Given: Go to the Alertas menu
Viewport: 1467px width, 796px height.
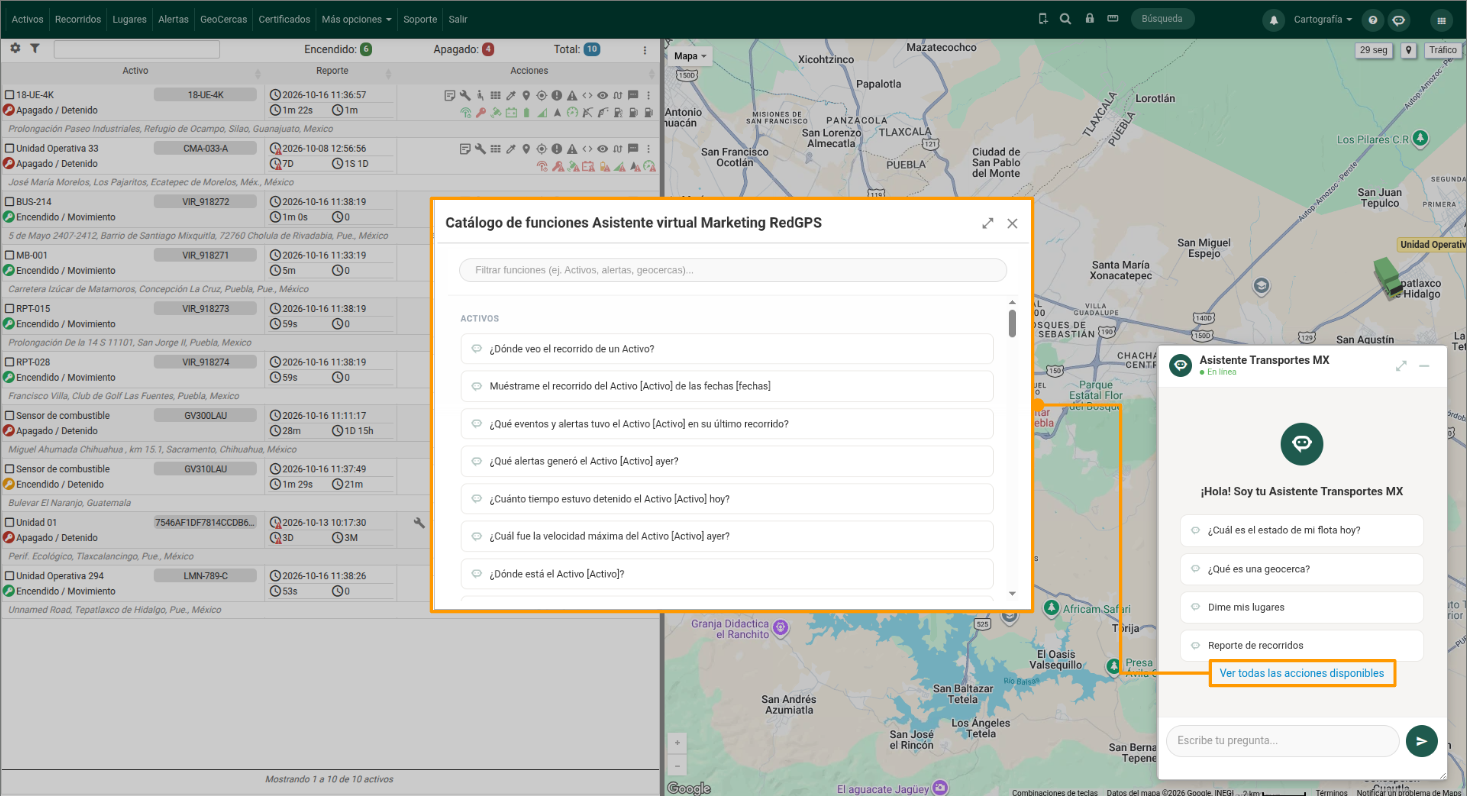Looking at the screenshot, I should [x=173, y=19].
